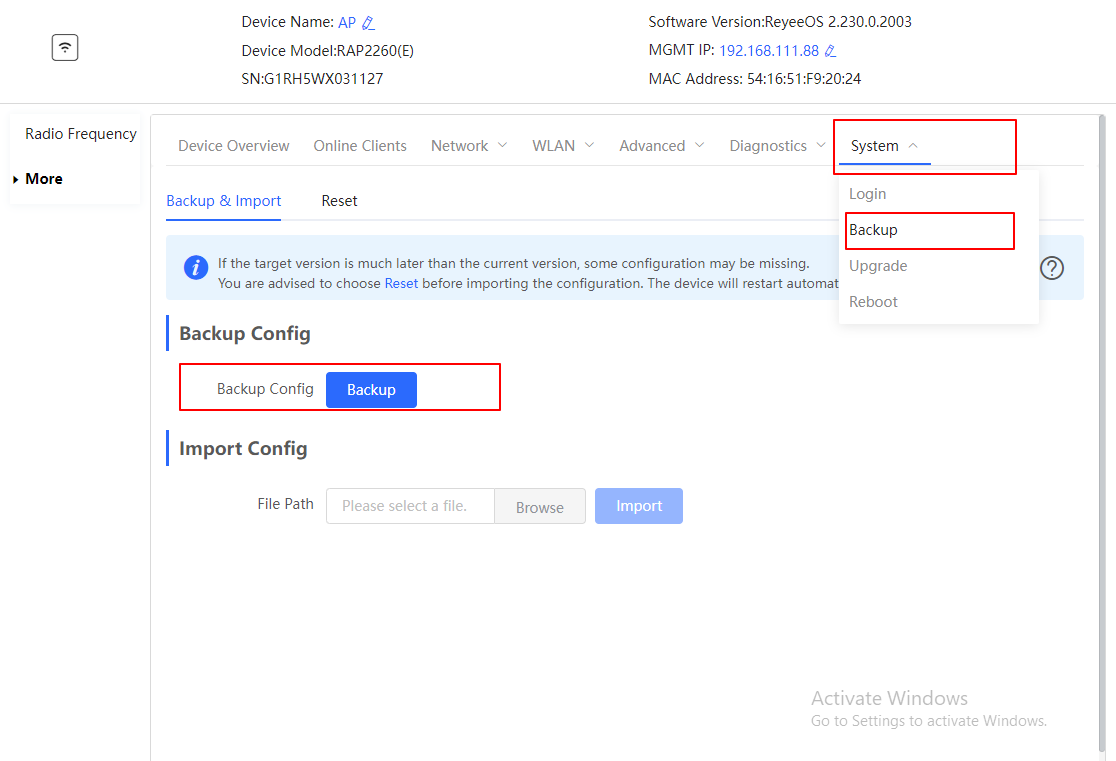Switch to the Reset tab
The height and width of the screenshot is (761, 1116).
point(339,201)
